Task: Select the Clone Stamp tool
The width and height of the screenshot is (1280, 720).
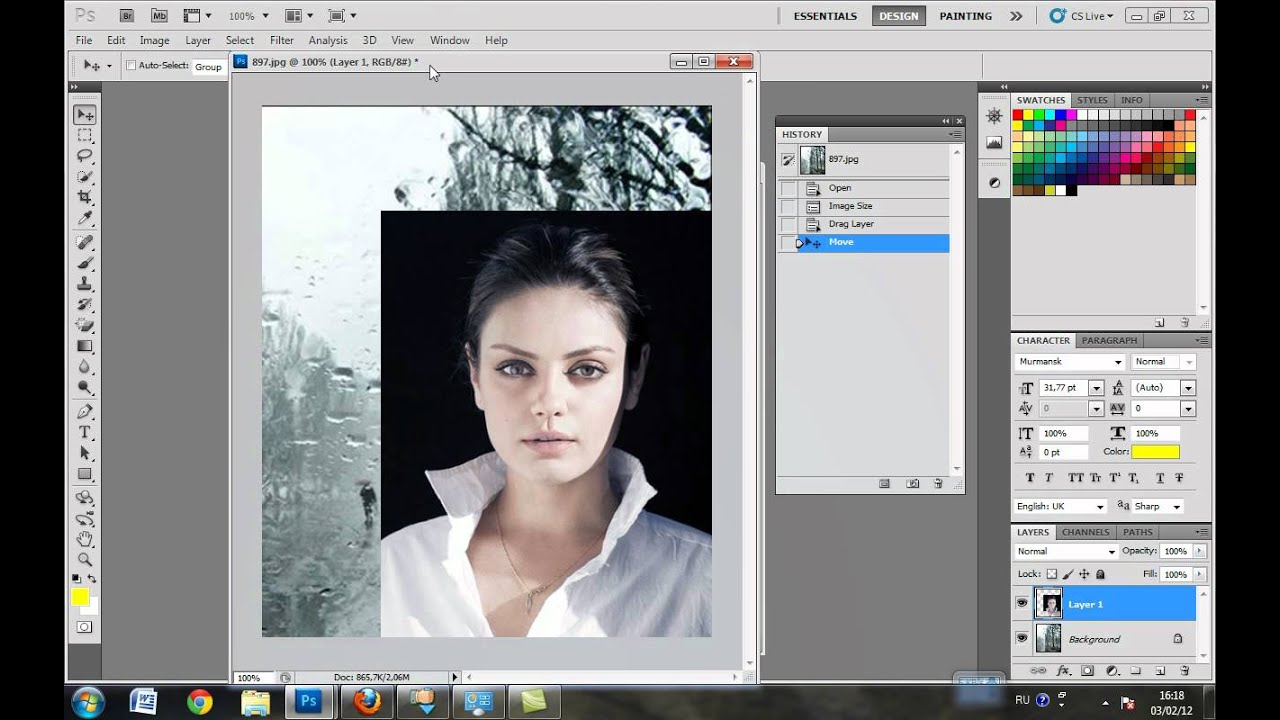Action: [x=85, y=284]
